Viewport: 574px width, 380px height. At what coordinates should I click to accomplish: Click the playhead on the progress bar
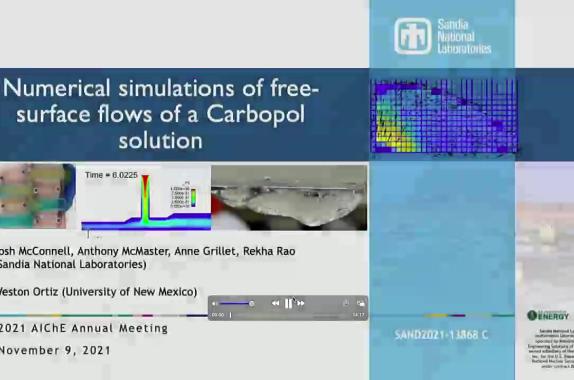(230, 314)
